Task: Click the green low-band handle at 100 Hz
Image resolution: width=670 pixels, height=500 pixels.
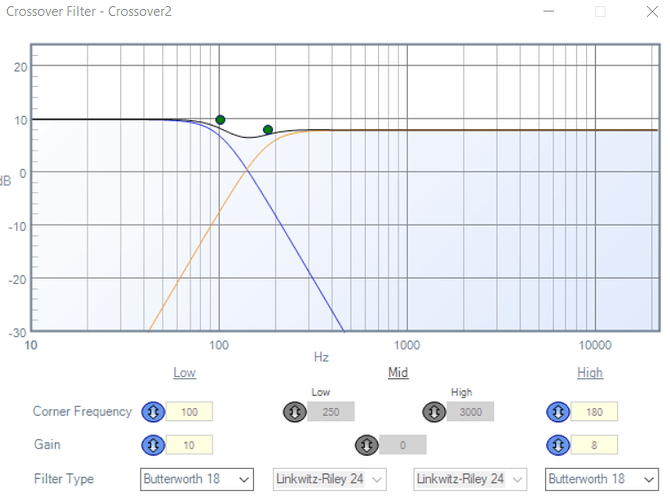Action: [x=220, y=120]
